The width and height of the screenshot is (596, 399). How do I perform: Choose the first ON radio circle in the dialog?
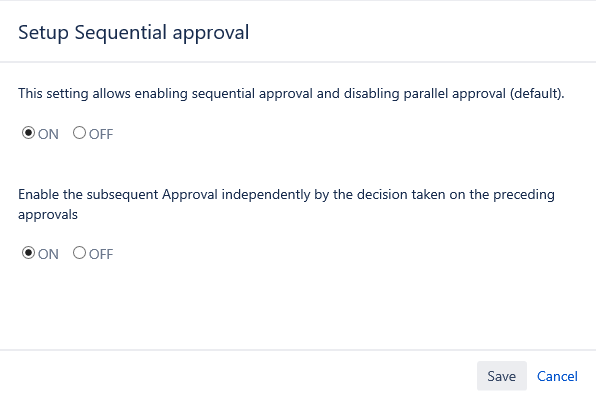tap(29, 133)
